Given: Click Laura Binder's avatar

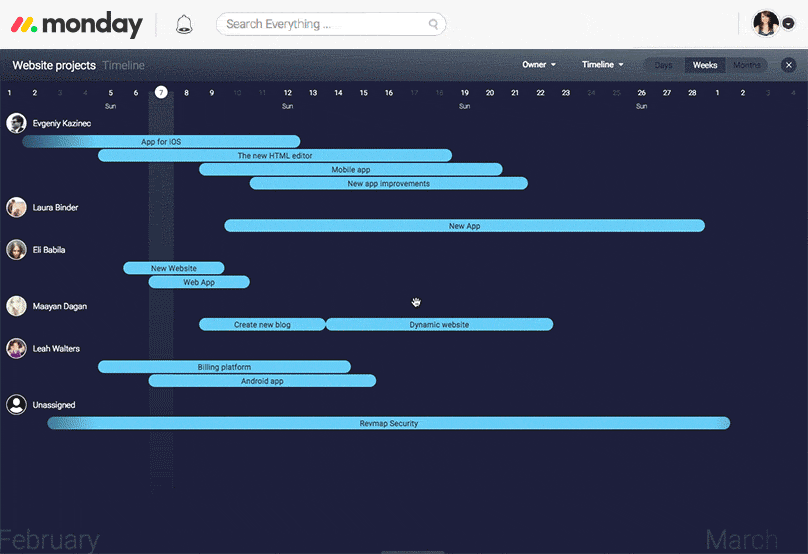Looking at the screenshot, I should point(16,207).
